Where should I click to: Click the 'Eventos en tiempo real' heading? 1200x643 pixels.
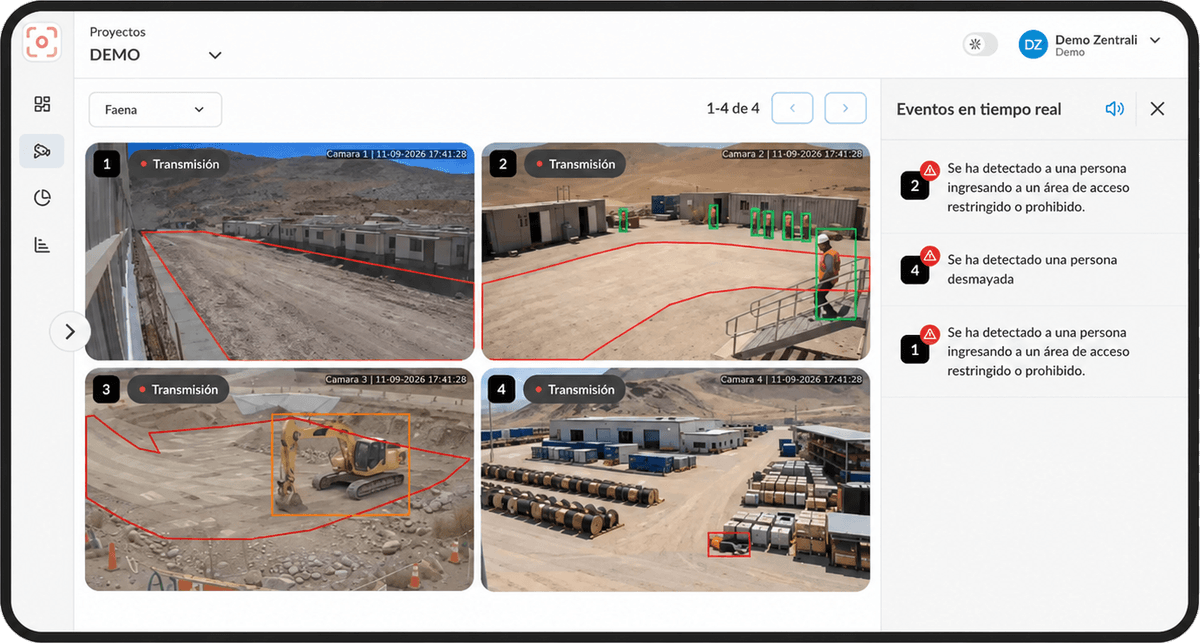(x=979, y=109)
